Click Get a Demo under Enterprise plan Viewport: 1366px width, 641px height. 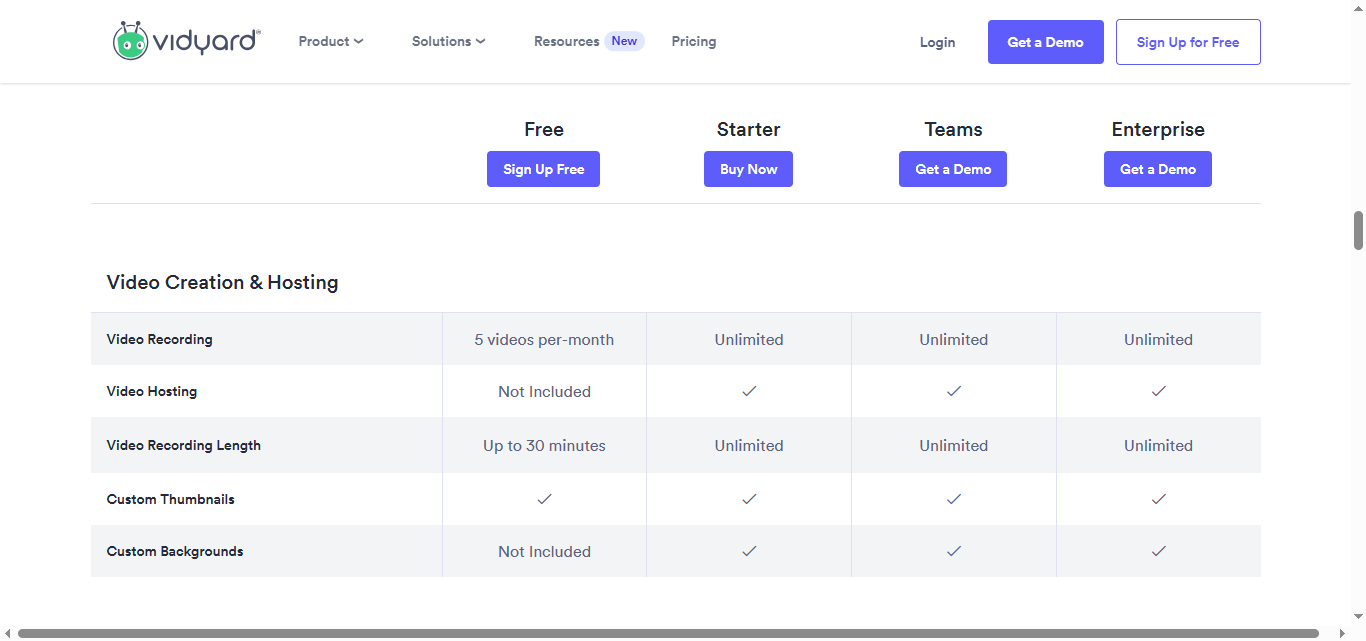(x=1158, y=169)
